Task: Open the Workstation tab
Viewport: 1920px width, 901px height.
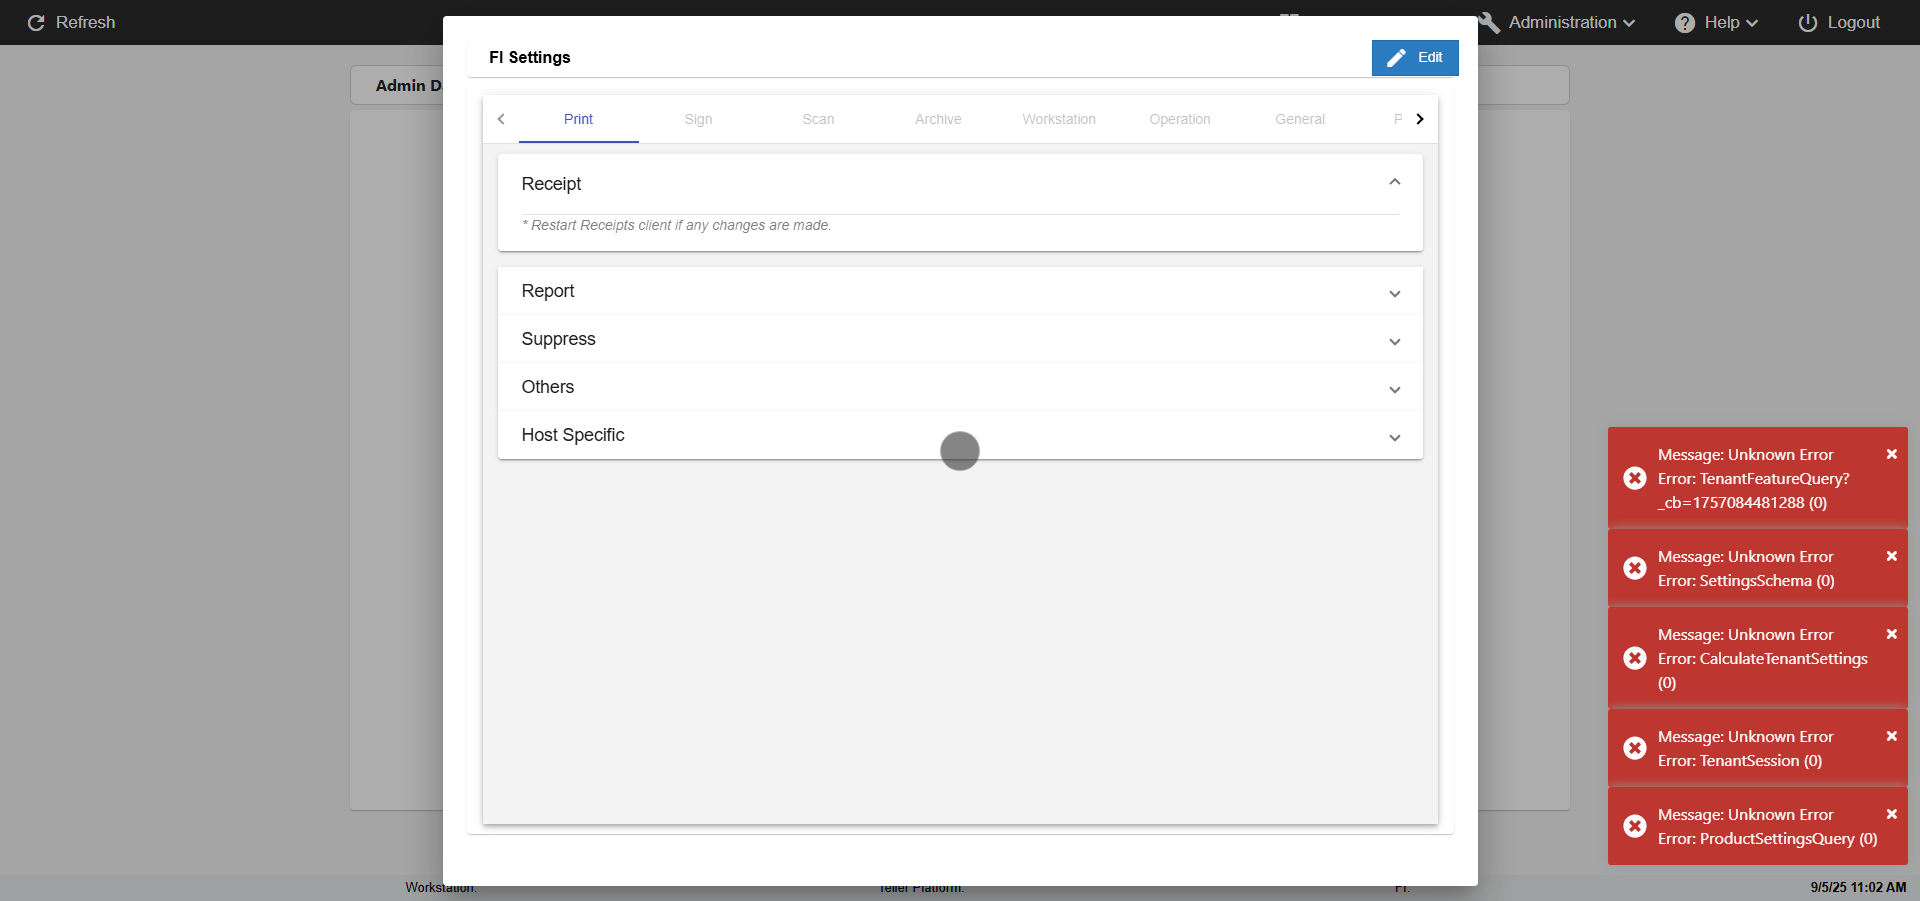Action: (x=1059, y=119)
